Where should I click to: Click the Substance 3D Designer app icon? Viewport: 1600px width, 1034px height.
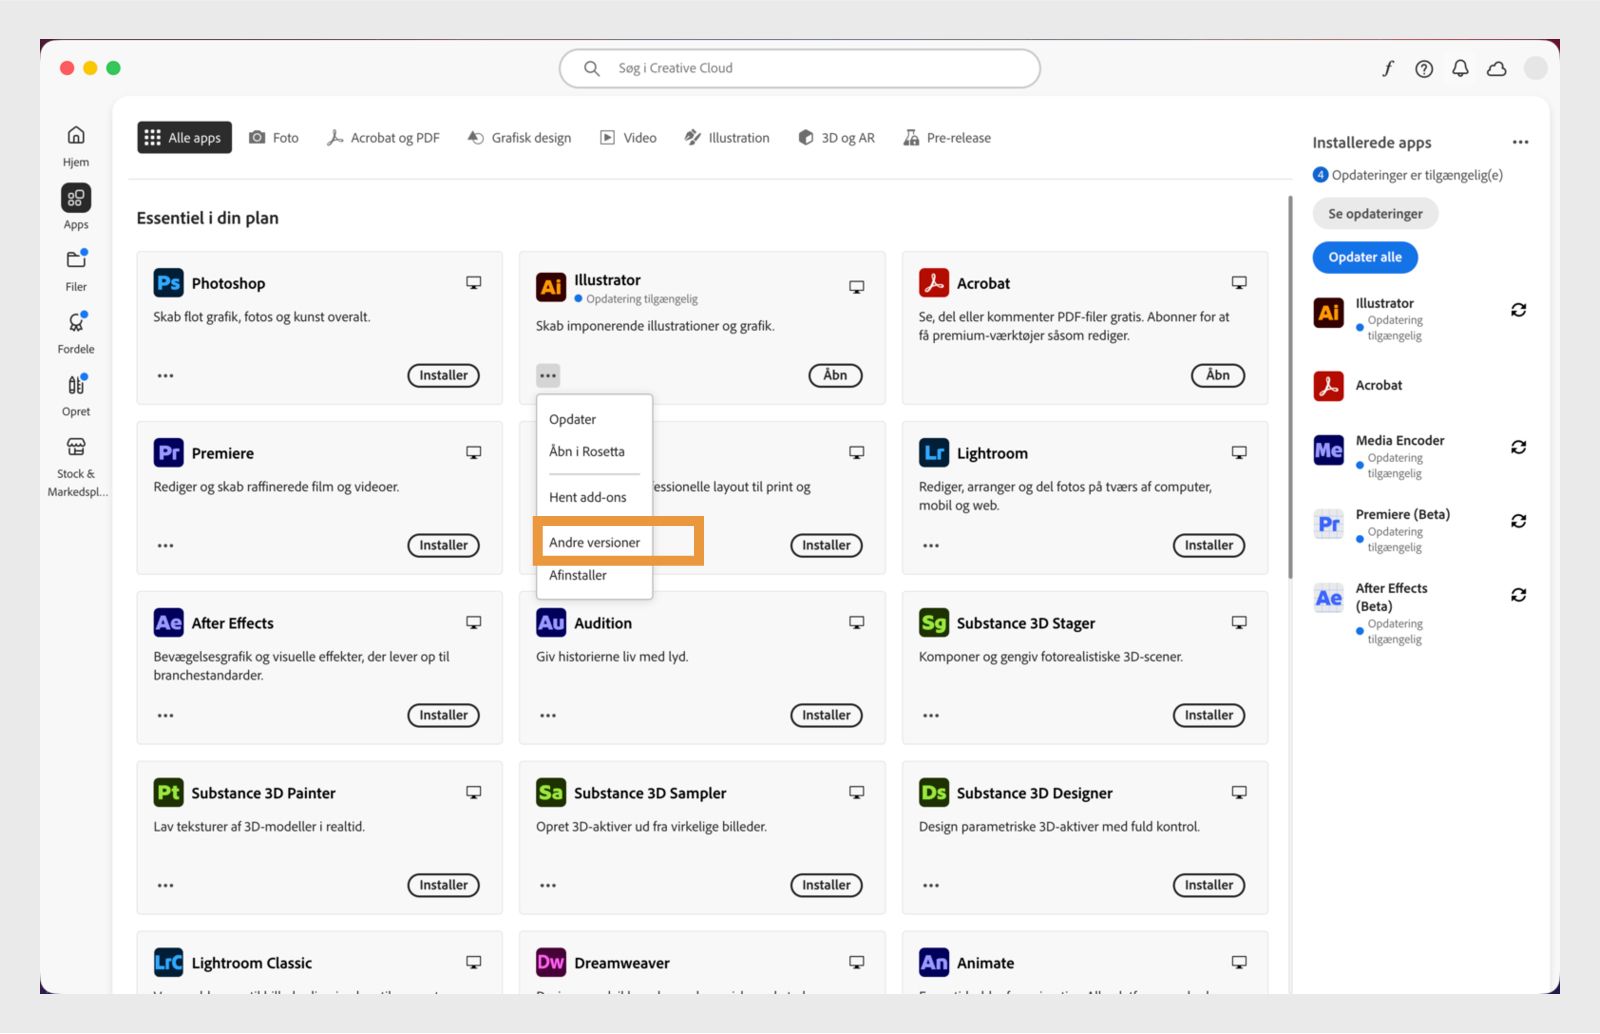coord(934,793)
